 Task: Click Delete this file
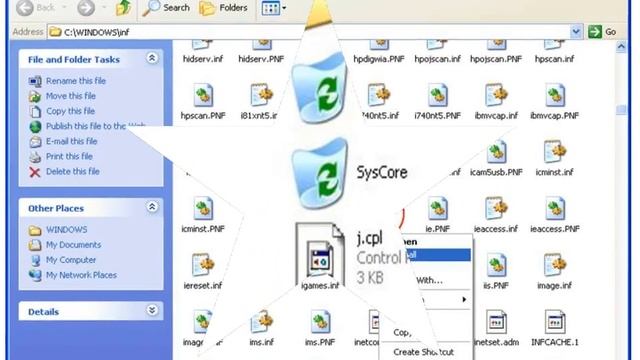point(73,171)
